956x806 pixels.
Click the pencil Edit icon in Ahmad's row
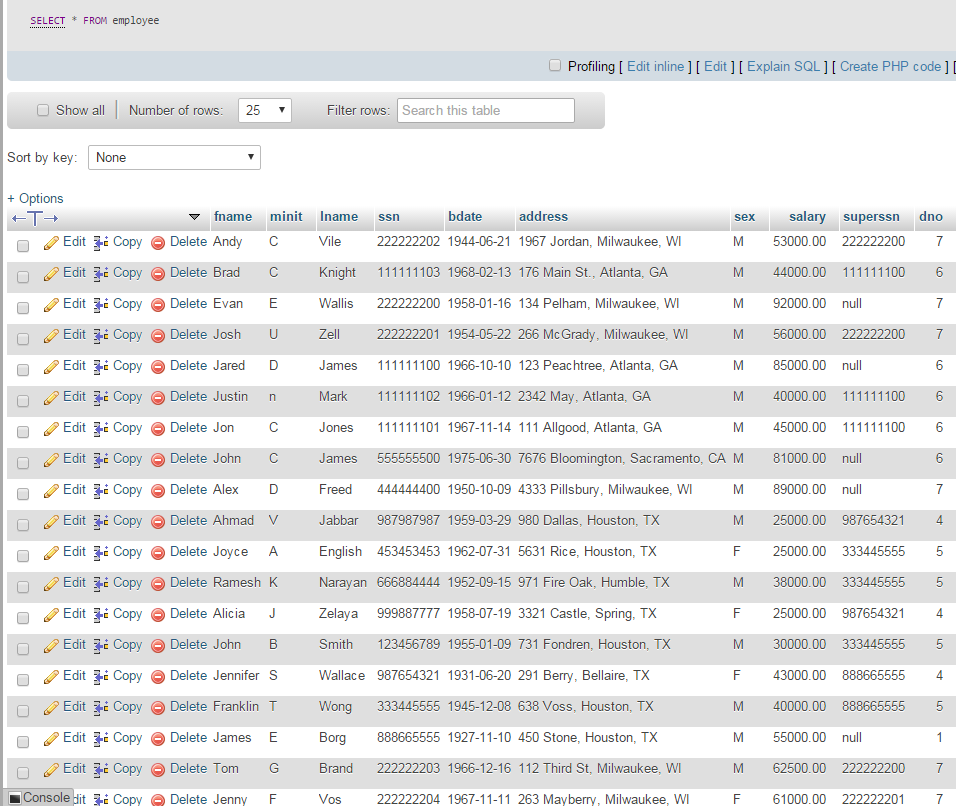51,521
